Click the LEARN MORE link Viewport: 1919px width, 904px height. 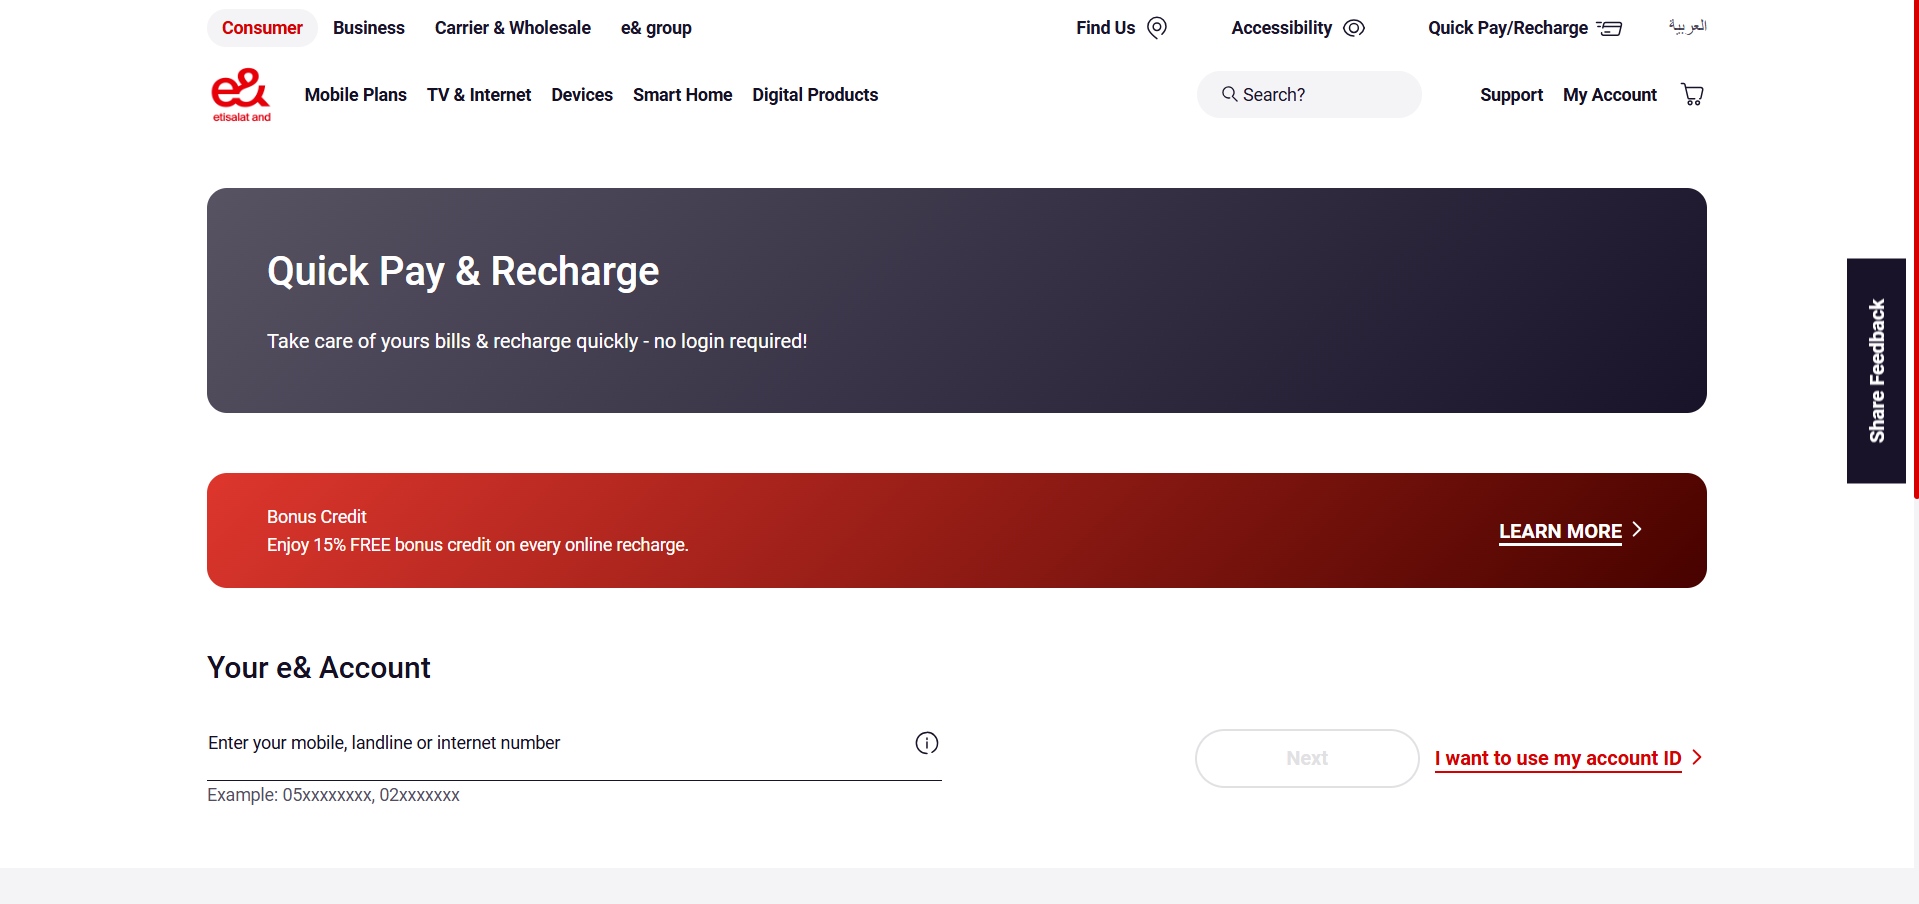click(1560, 531)
